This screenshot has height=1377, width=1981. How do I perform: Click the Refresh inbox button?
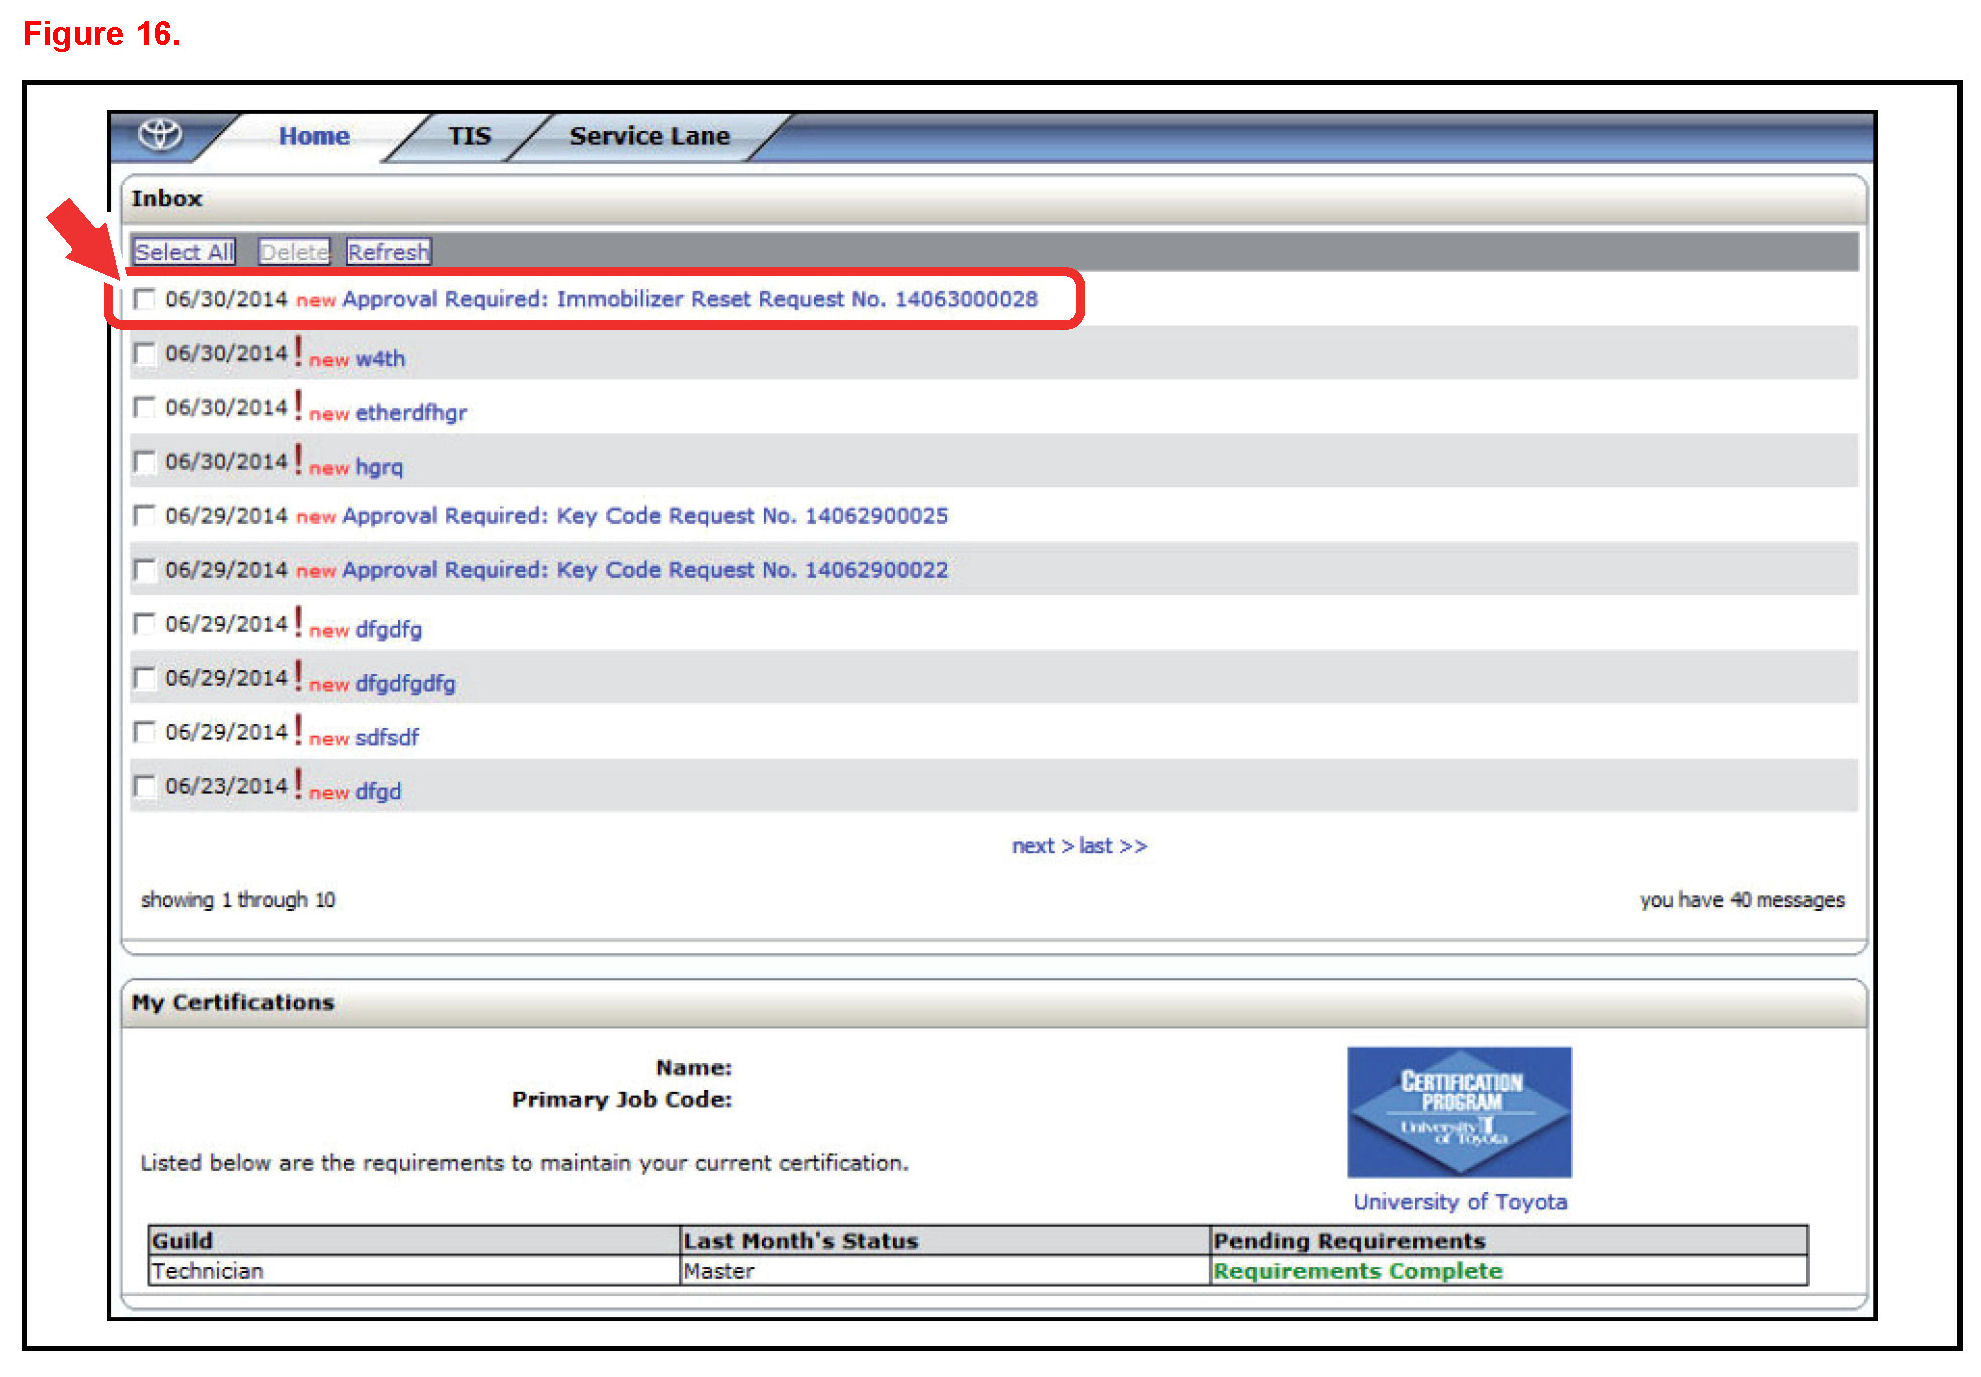388,252
